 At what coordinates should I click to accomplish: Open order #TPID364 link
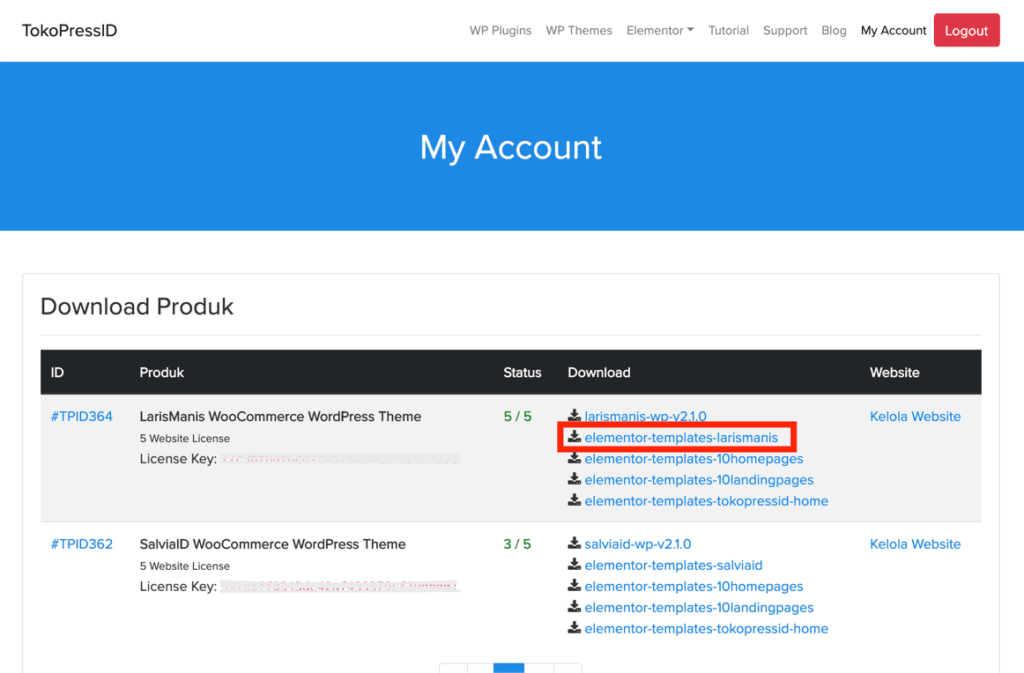tap(82, 416)
